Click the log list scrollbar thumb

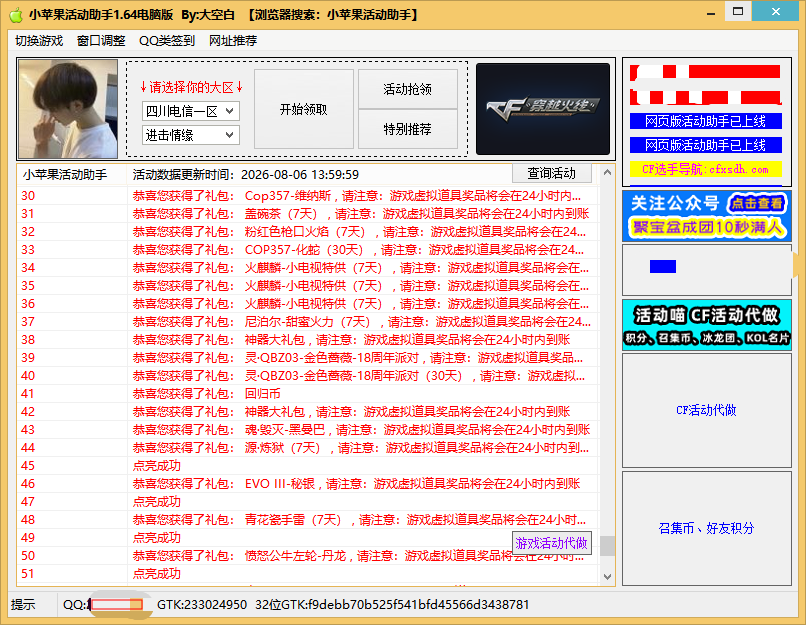click(x=608, y=546)
